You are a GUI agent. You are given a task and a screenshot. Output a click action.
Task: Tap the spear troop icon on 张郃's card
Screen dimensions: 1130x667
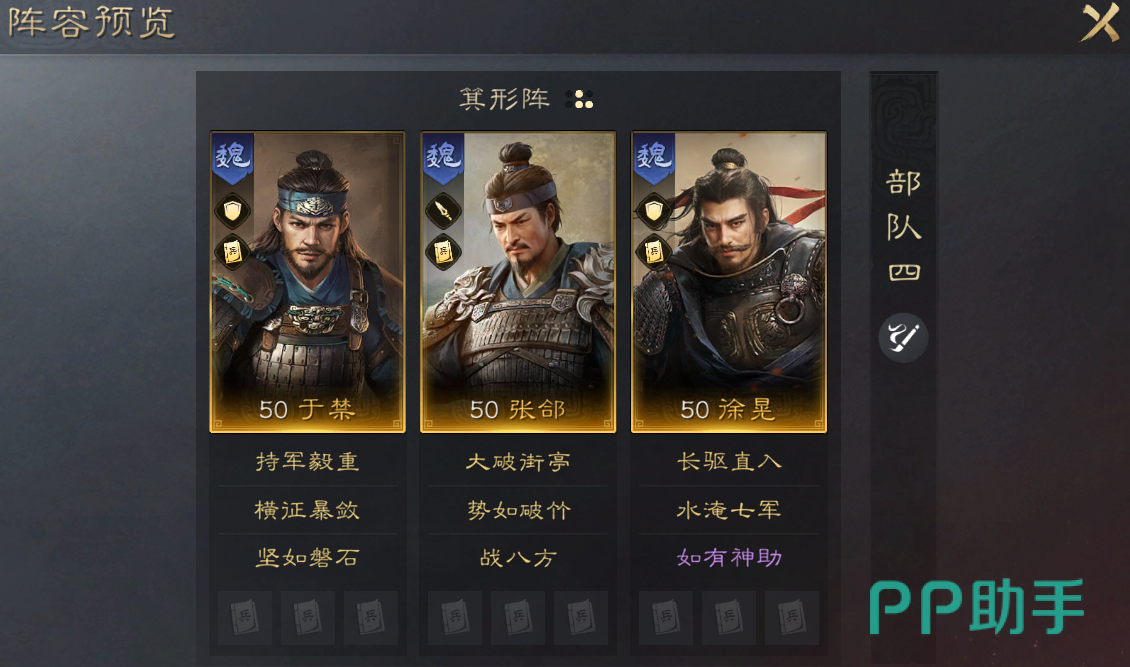click(x=442, y=210)
